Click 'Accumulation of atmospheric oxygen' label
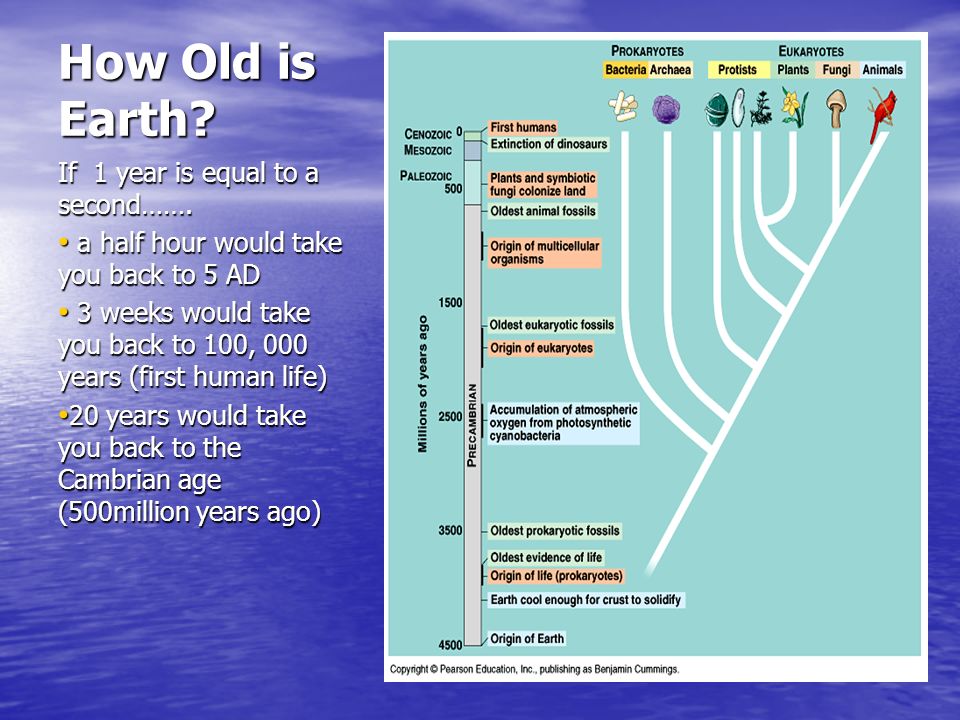 click(x=563, y=422)
